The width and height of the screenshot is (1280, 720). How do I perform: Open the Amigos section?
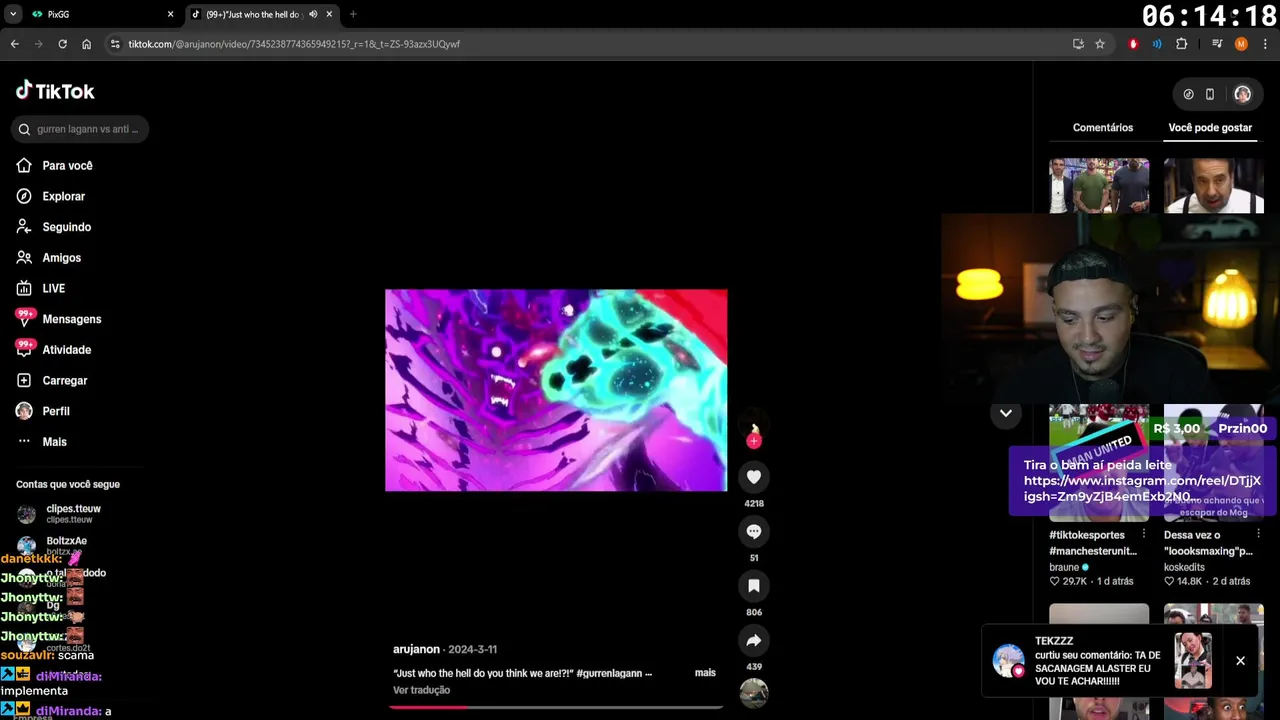pyautogui.click(x=61, y=258)
